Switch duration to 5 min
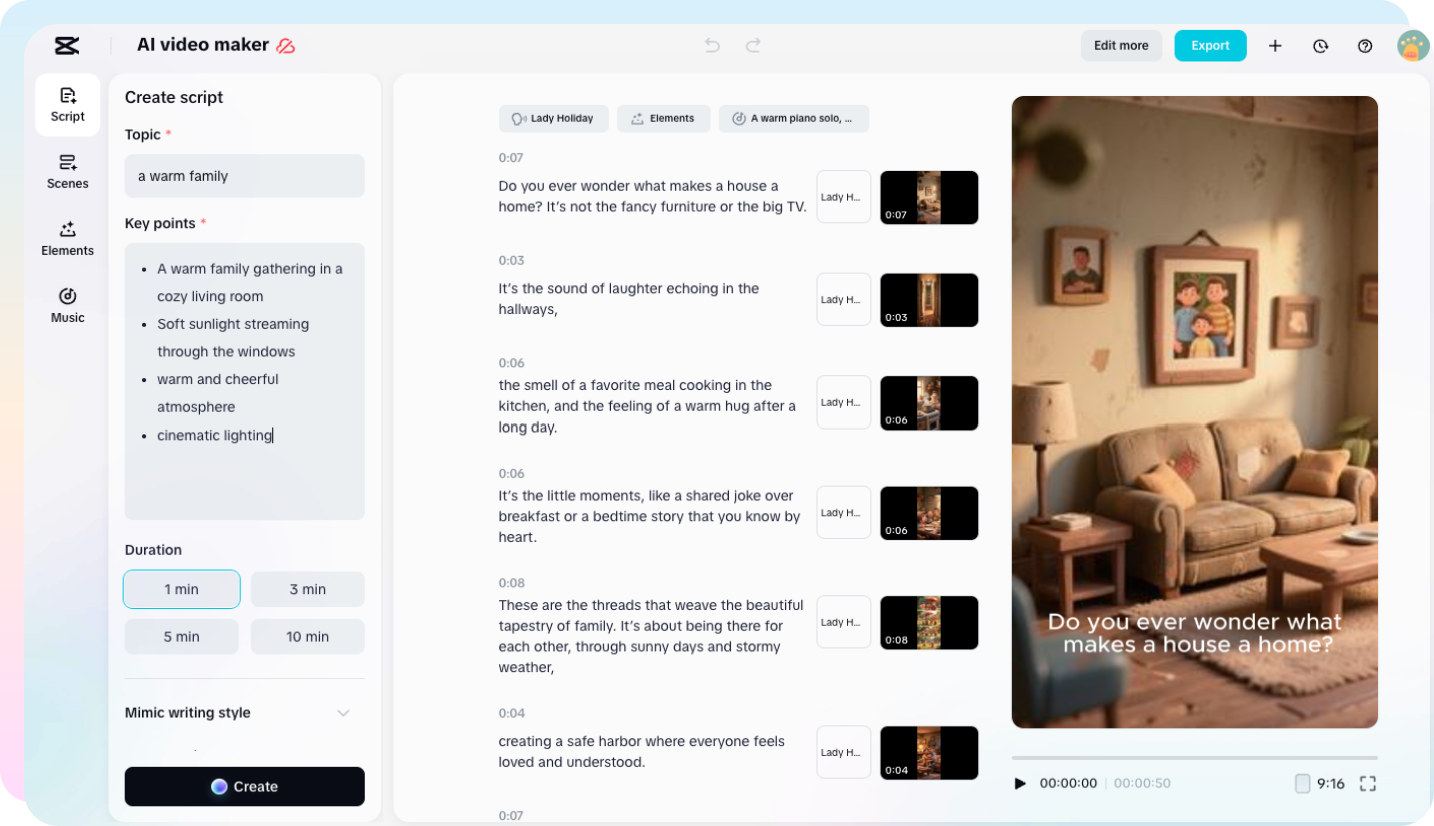 [181, 636]
